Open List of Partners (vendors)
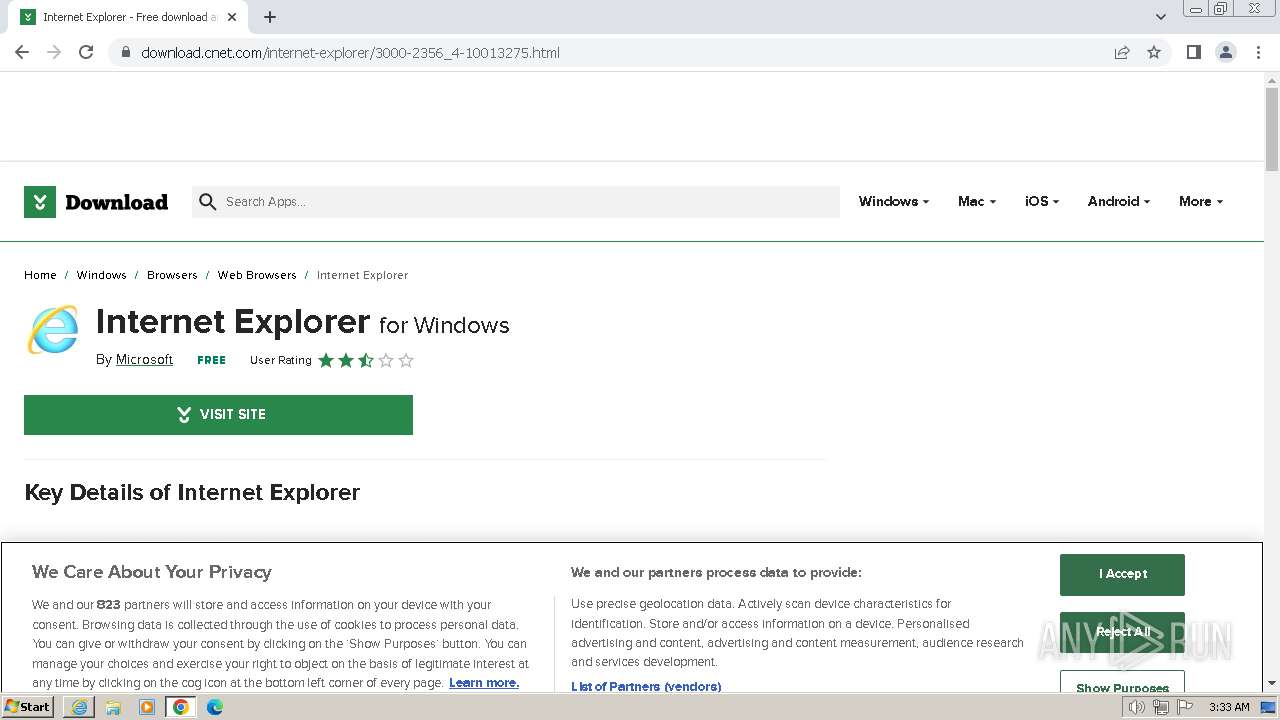The image size is (1280, 720). click(x=646, y=687)
